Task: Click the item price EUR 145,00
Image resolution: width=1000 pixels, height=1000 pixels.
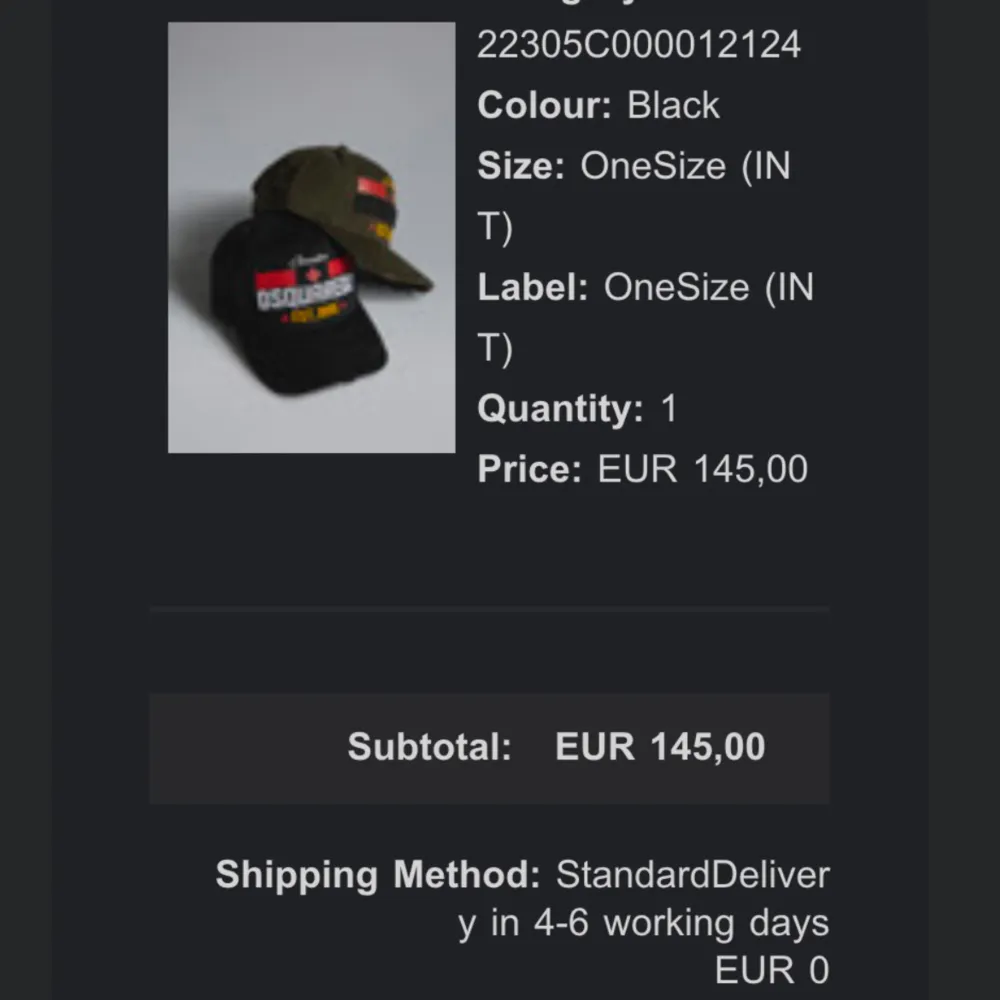Action: [x=703, y=469]
